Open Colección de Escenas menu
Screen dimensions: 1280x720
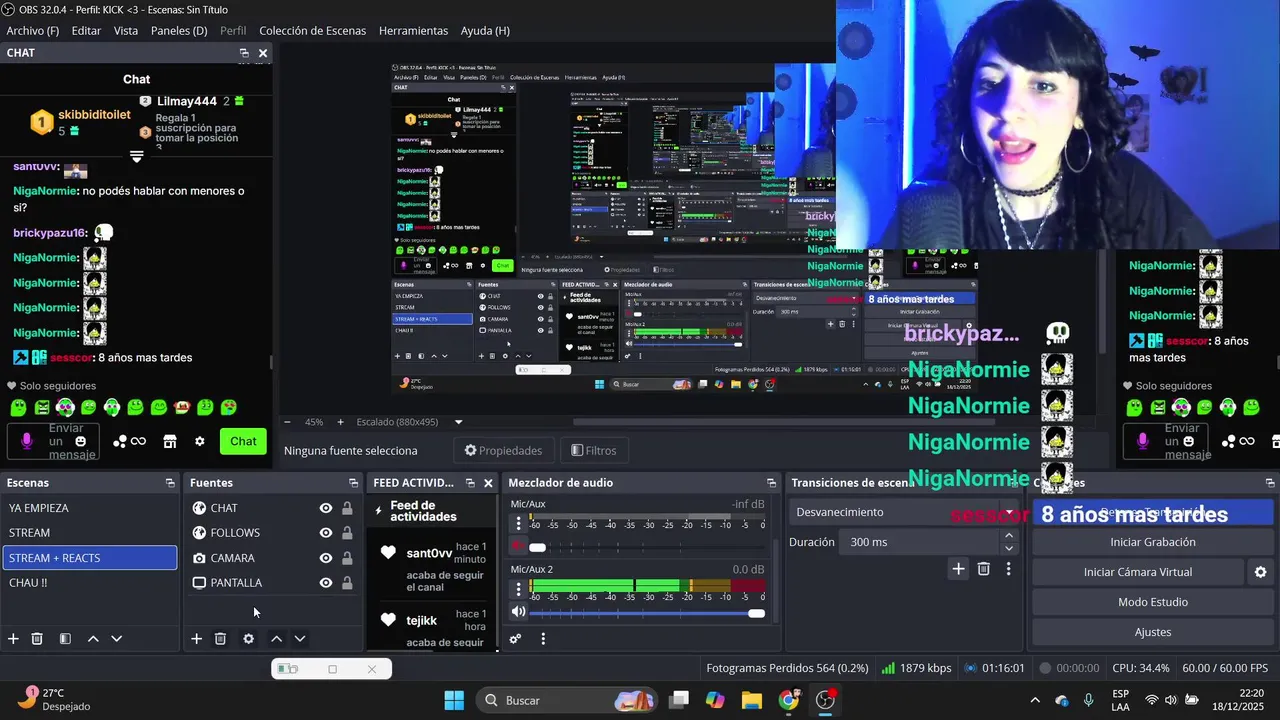312,31
